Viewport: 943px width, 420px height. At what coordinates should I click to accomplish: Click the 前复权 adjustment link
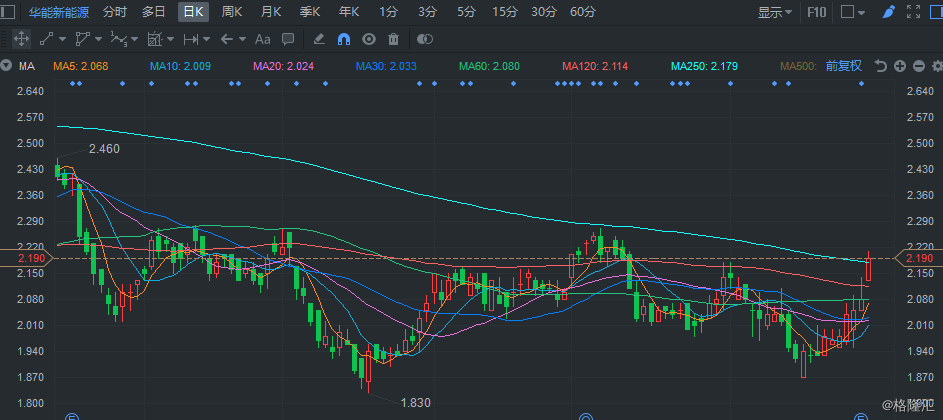[843, 66]
